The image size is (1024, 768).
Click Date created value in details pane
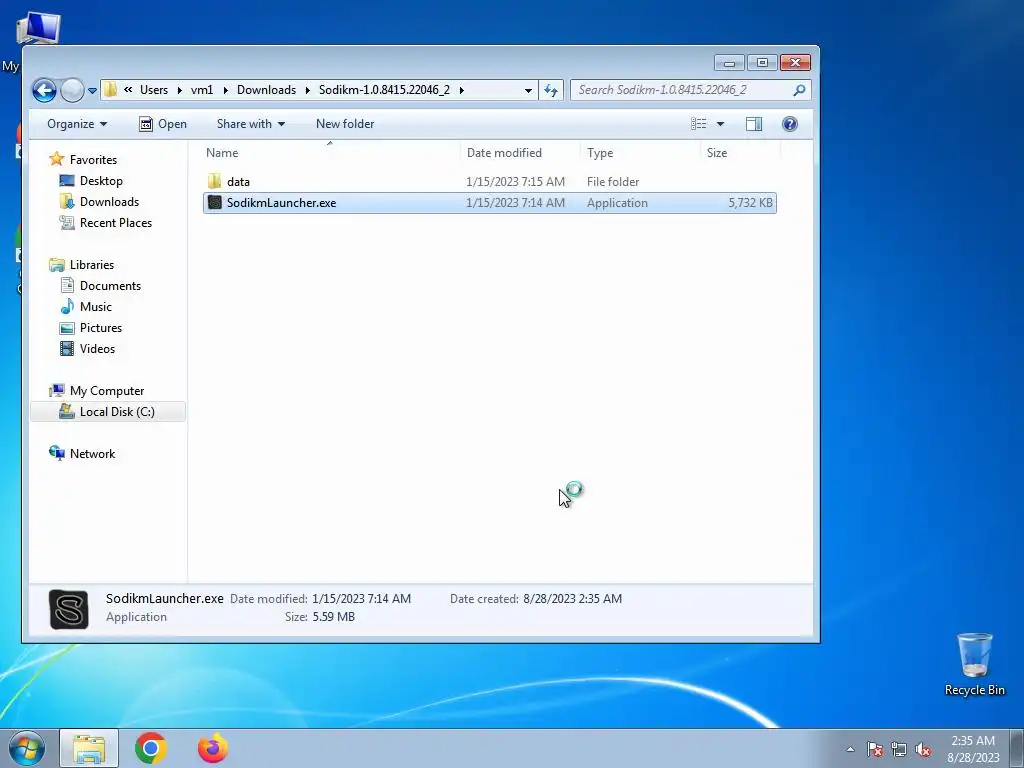(x=572, y=598)
